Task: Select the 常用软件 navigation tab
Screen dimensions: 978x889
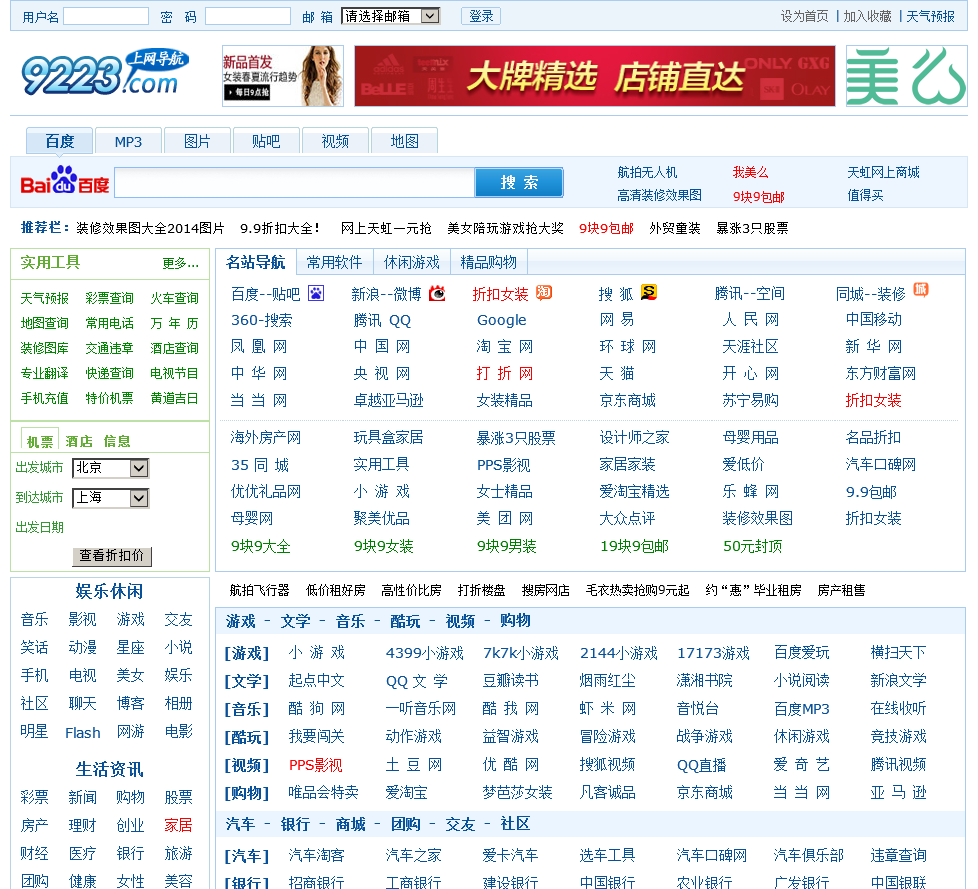Action: coord(334,262)
